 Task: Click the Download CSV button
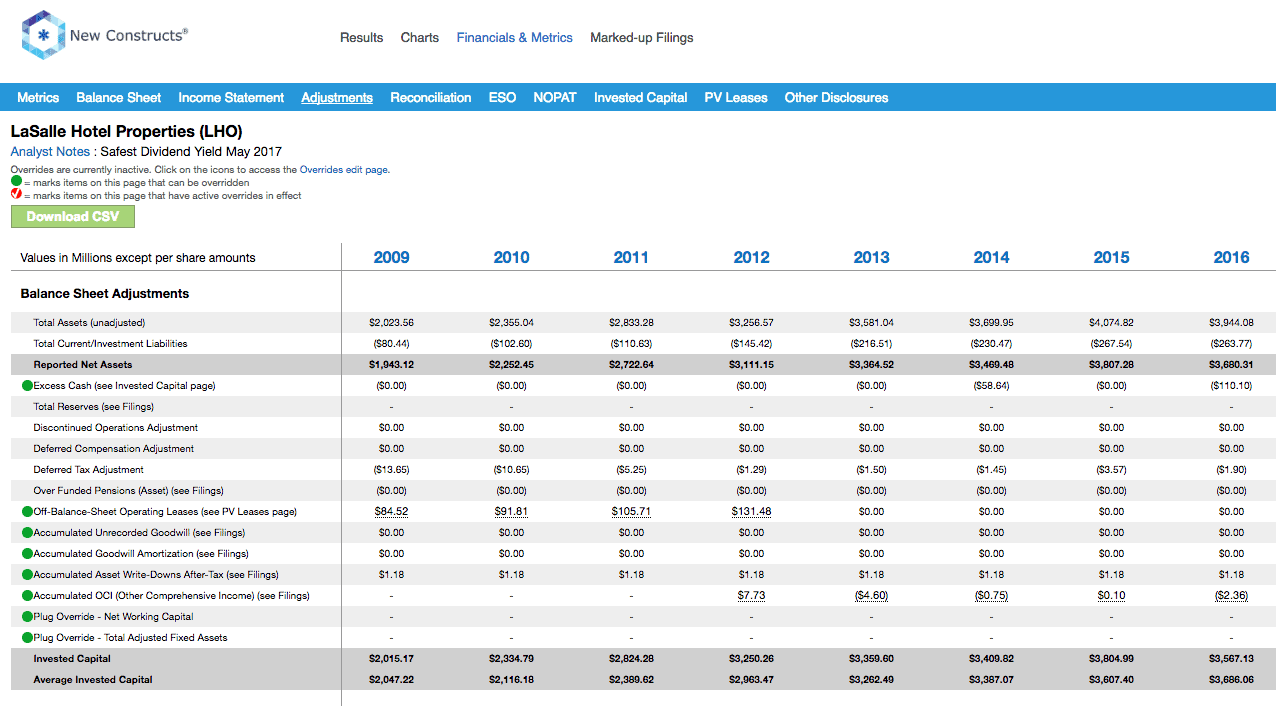(73, 216)
